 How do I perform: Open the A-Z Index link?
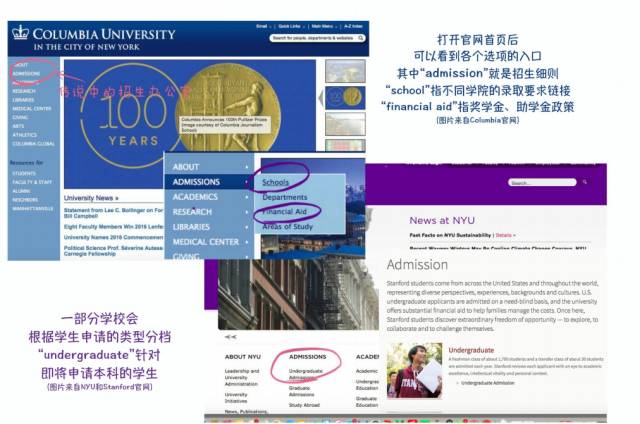(x=353, y=26)
